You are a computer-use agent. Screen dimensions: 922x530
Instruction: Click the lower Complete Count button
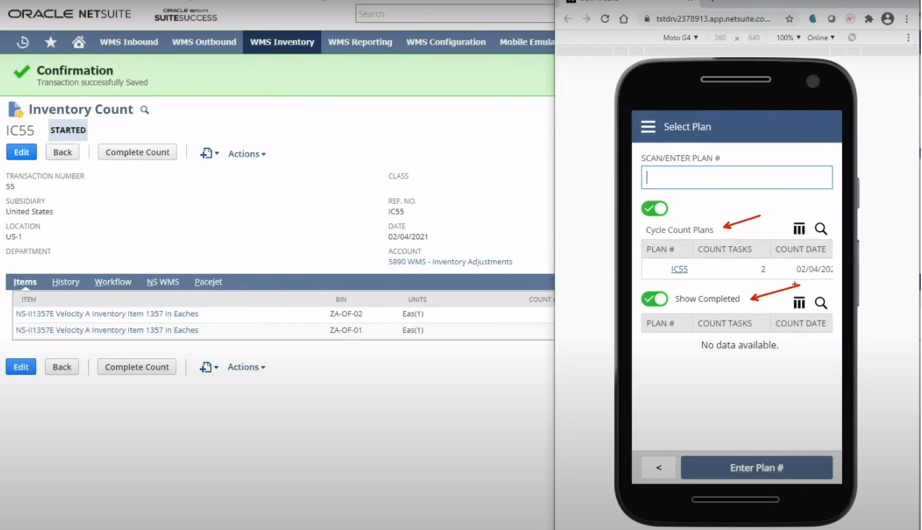click(x=136, y=366)
